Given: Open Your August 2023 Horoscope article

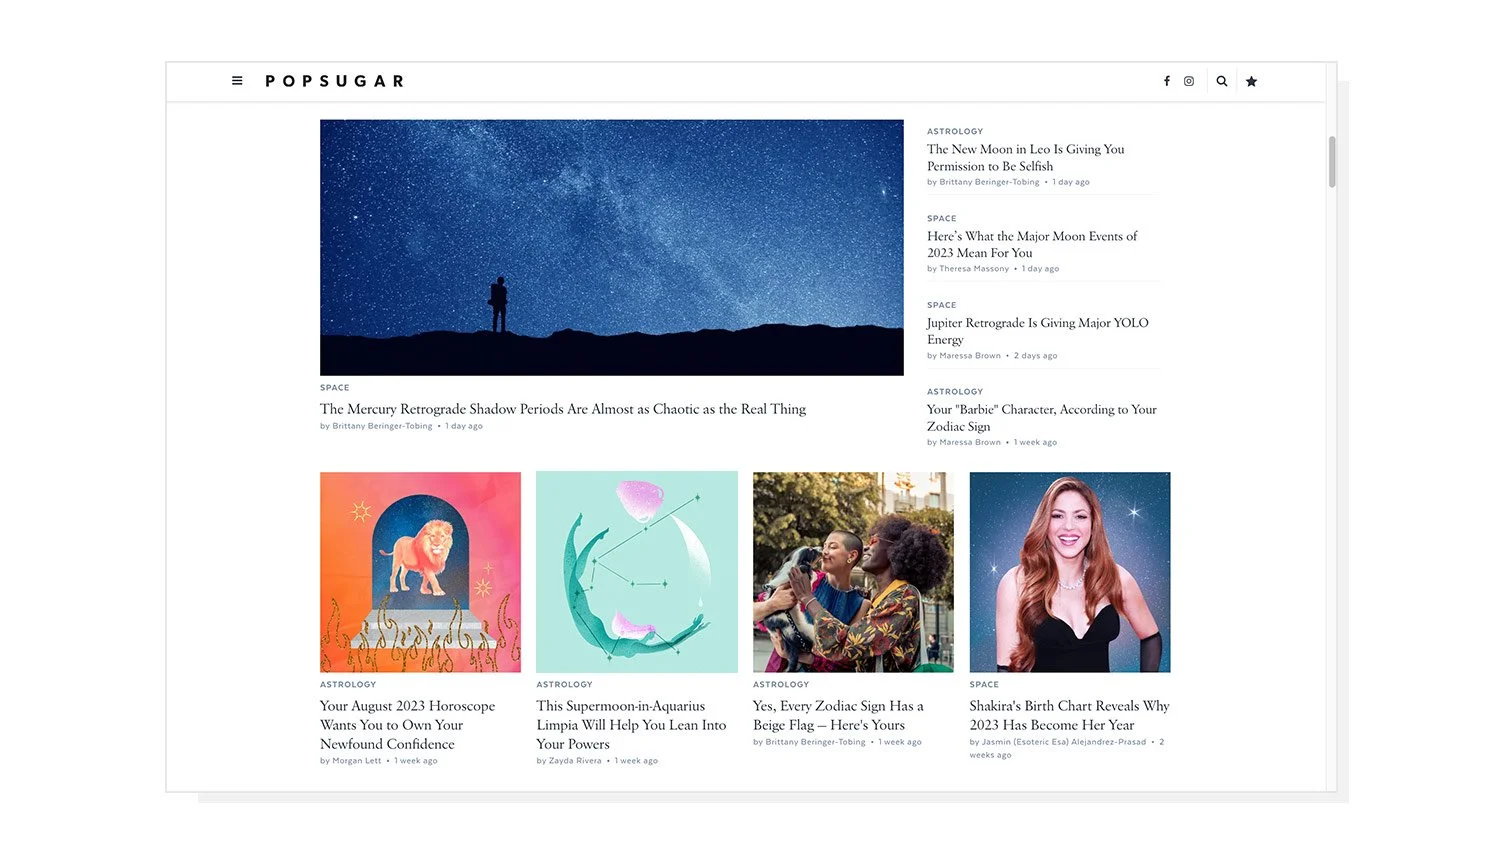Looking at the screenshot, I should [x=408, y=725].
